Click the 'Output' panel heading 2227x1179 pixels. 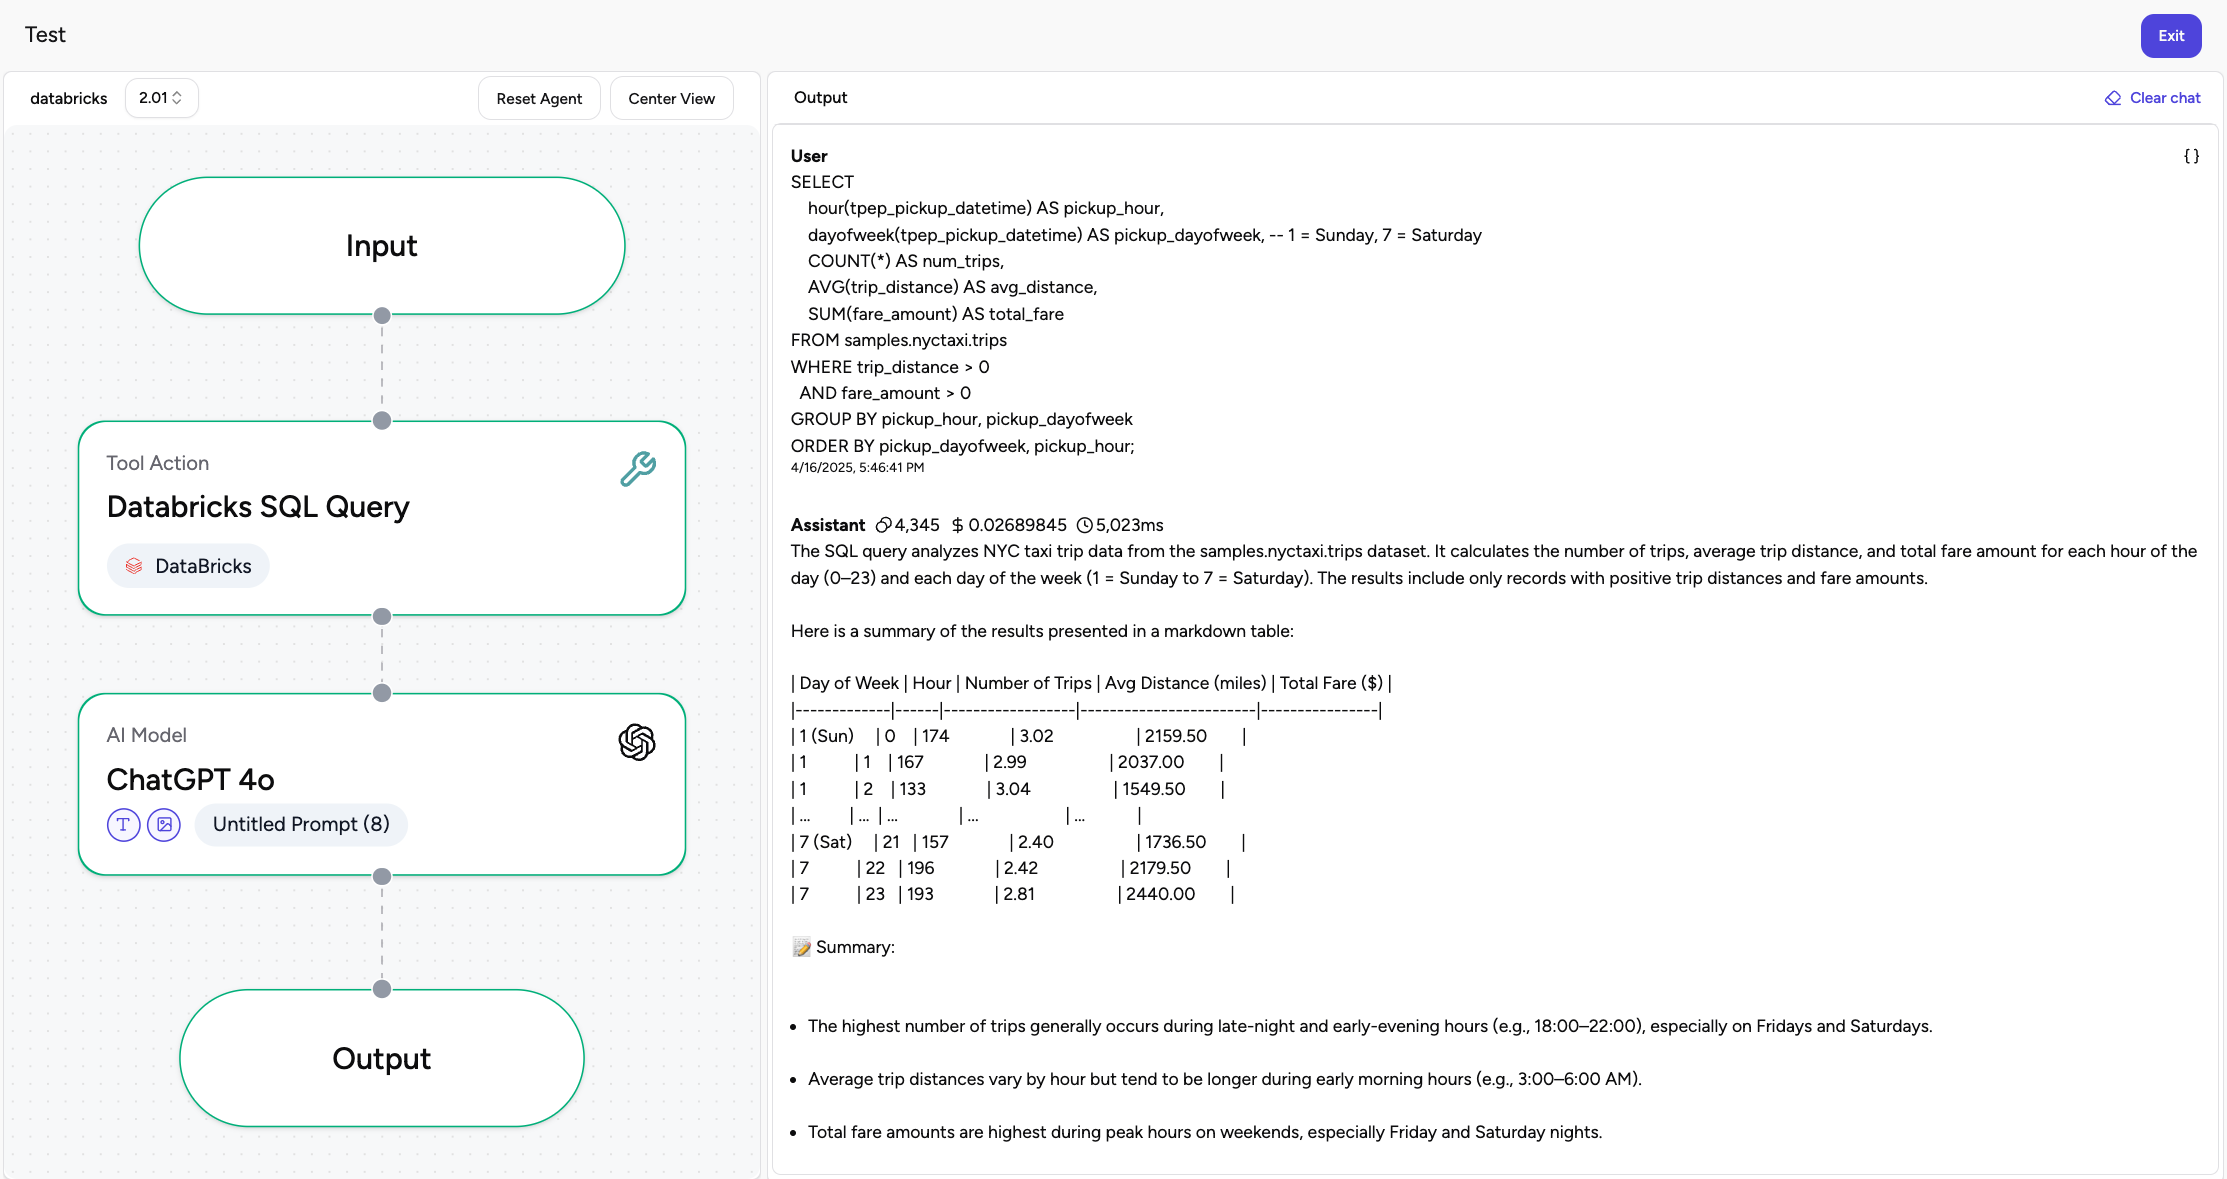(x=820, y=97)
